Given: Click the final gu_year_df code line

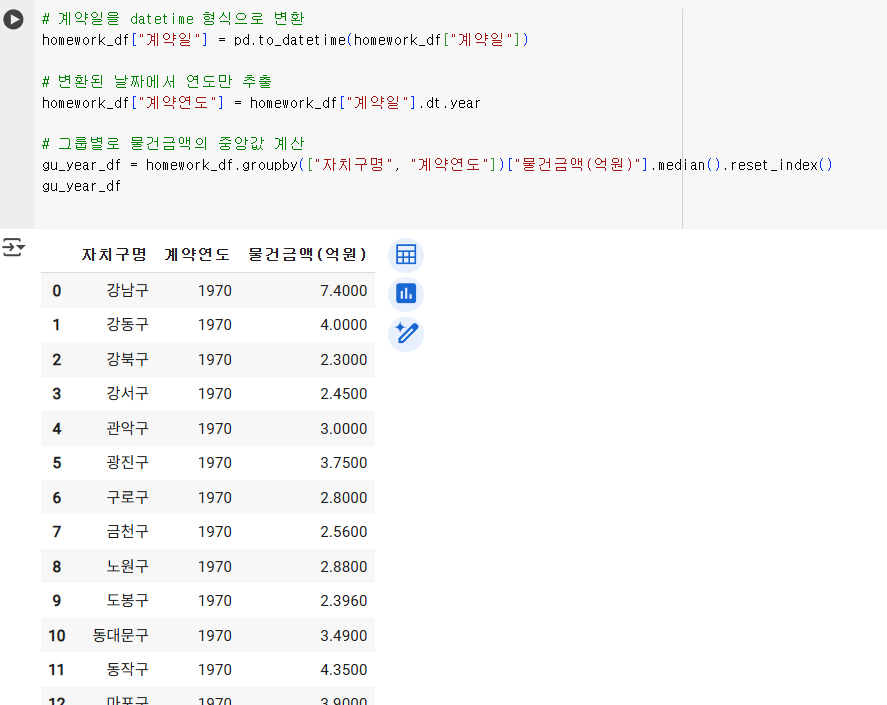Looking at the screenshot, I should (81, 186).
